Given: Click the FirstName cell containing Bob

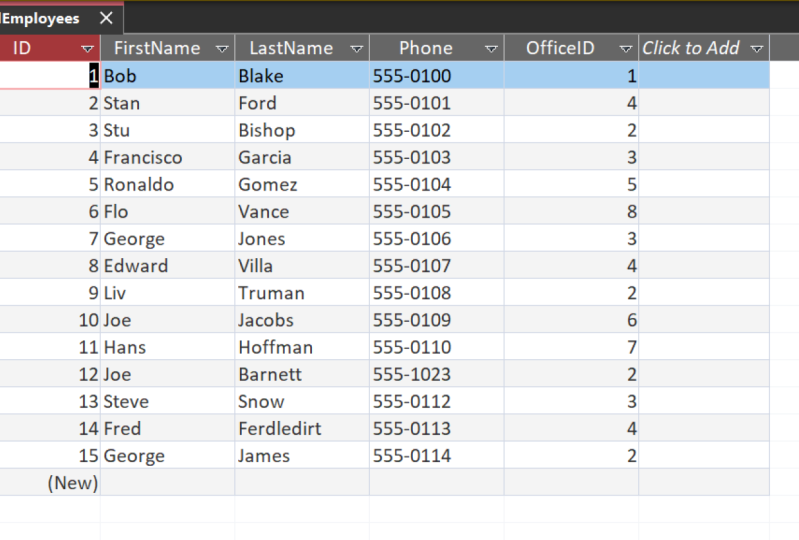Looking at the screenshot, I should [x=166, y=76].
